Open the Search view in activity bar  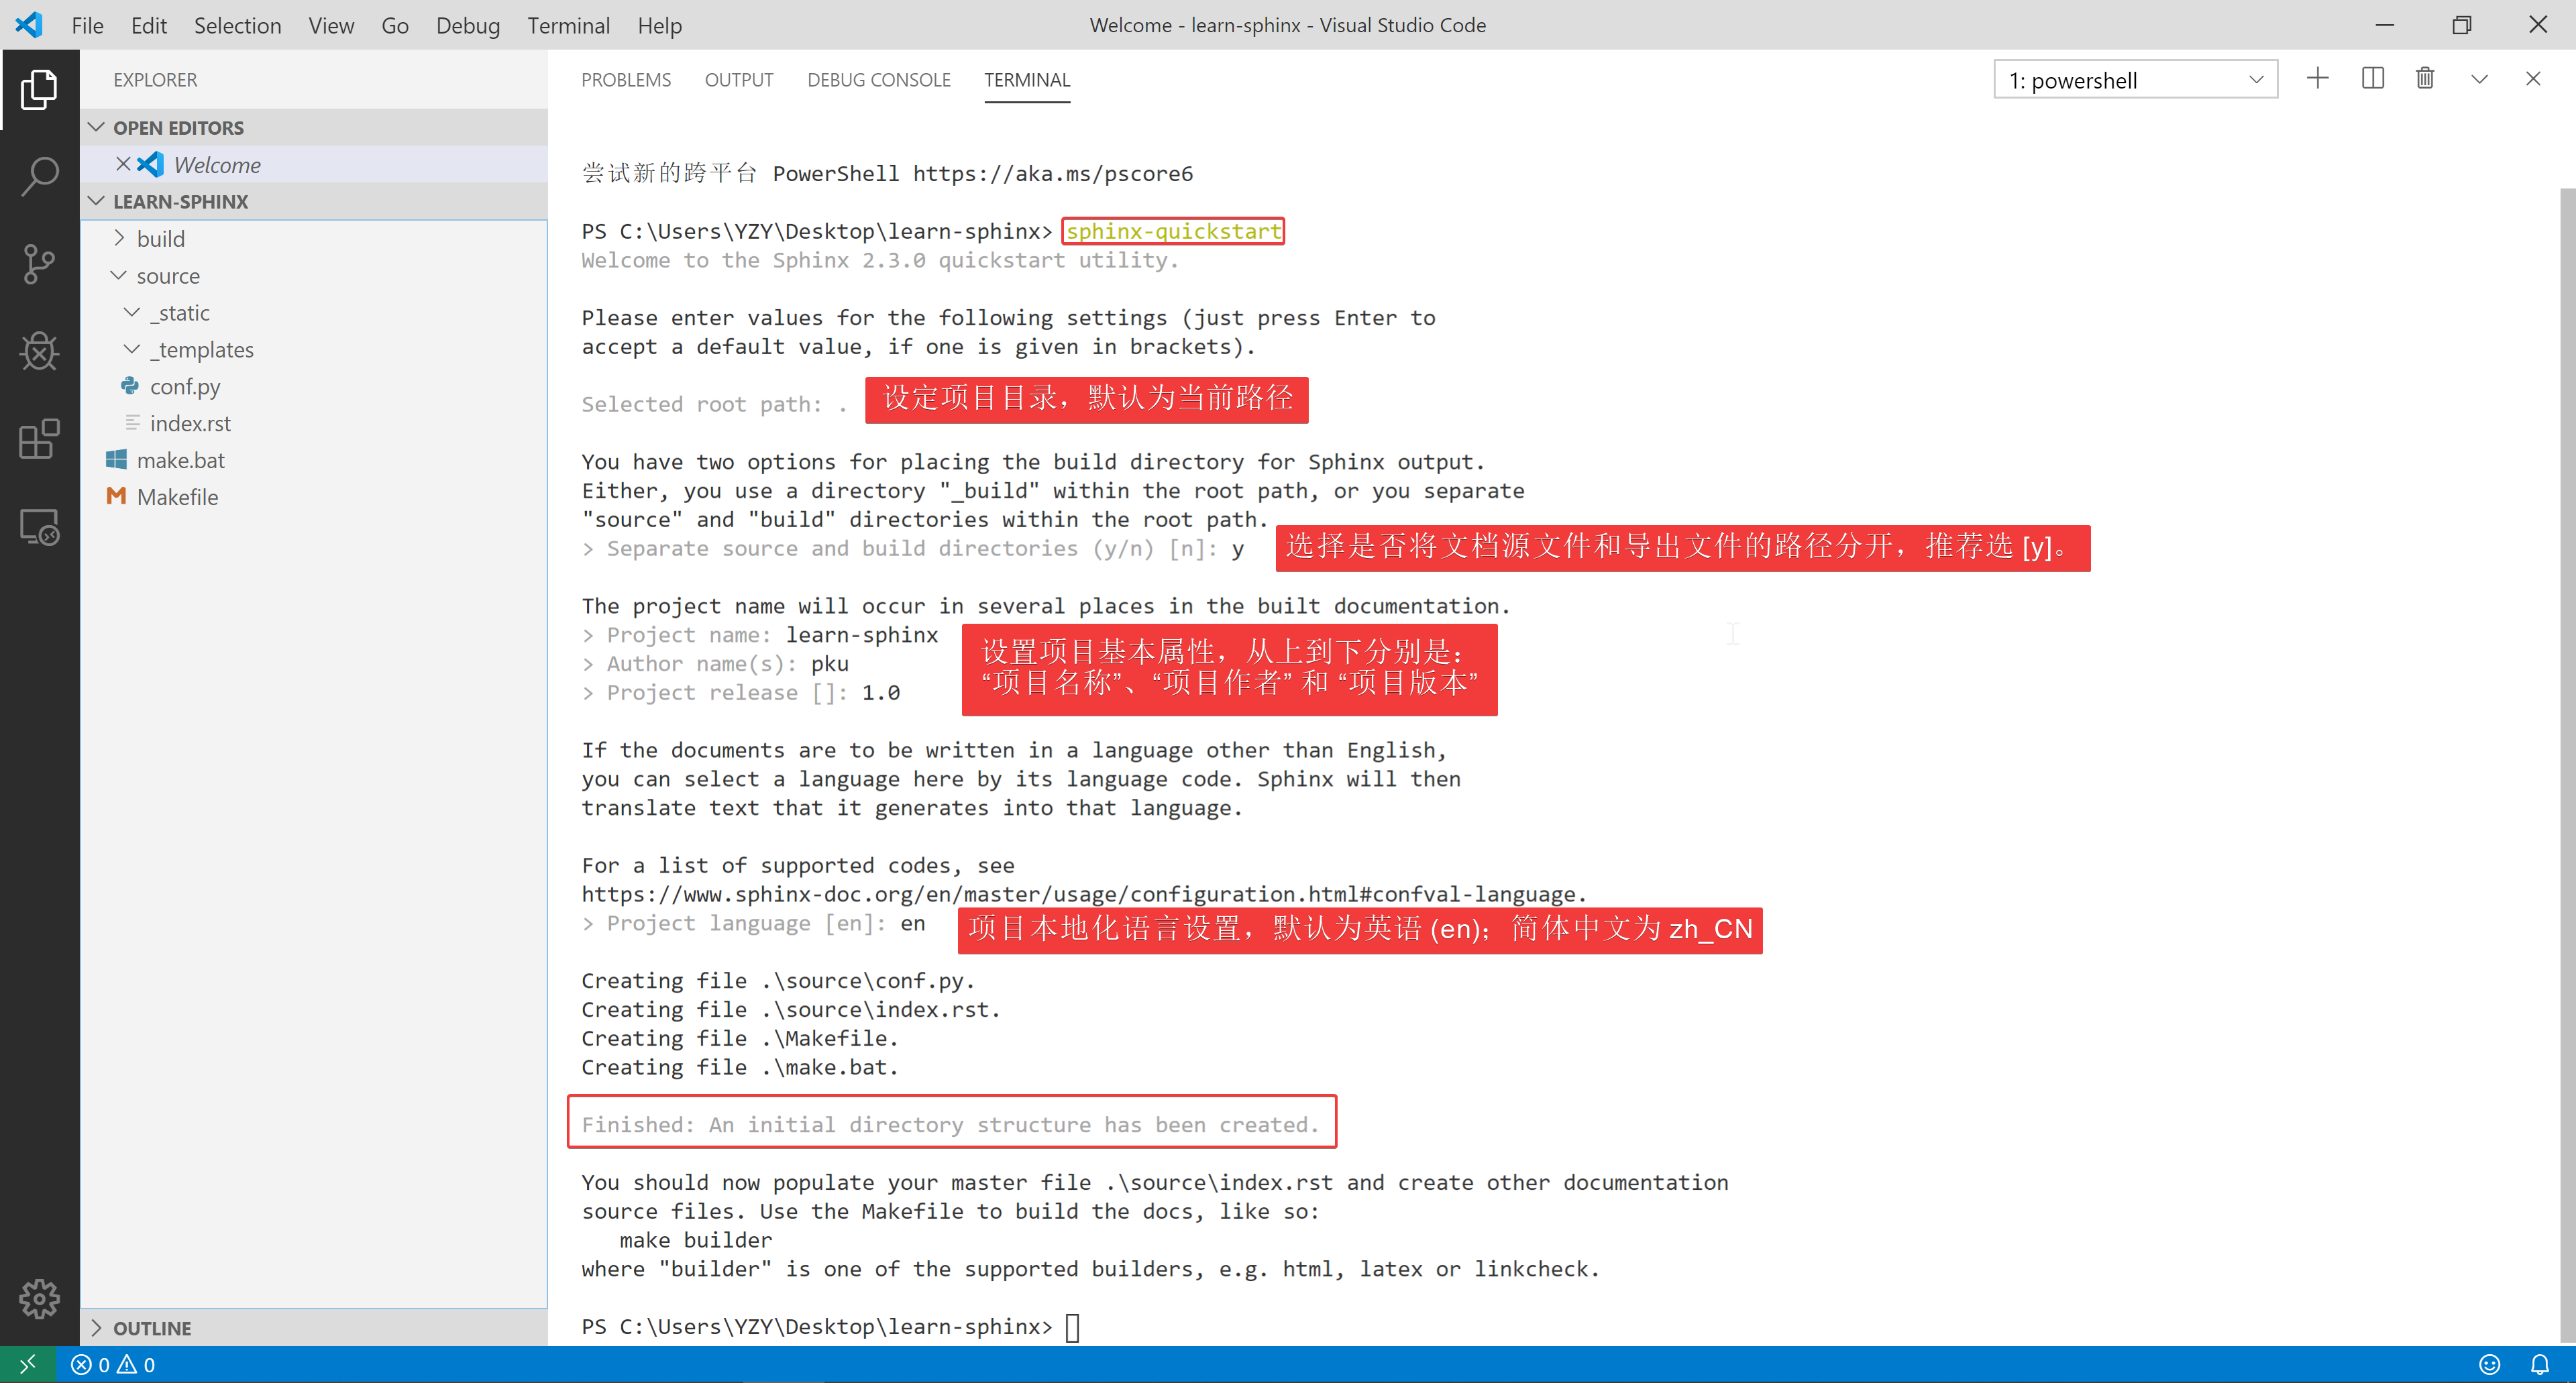39,176
